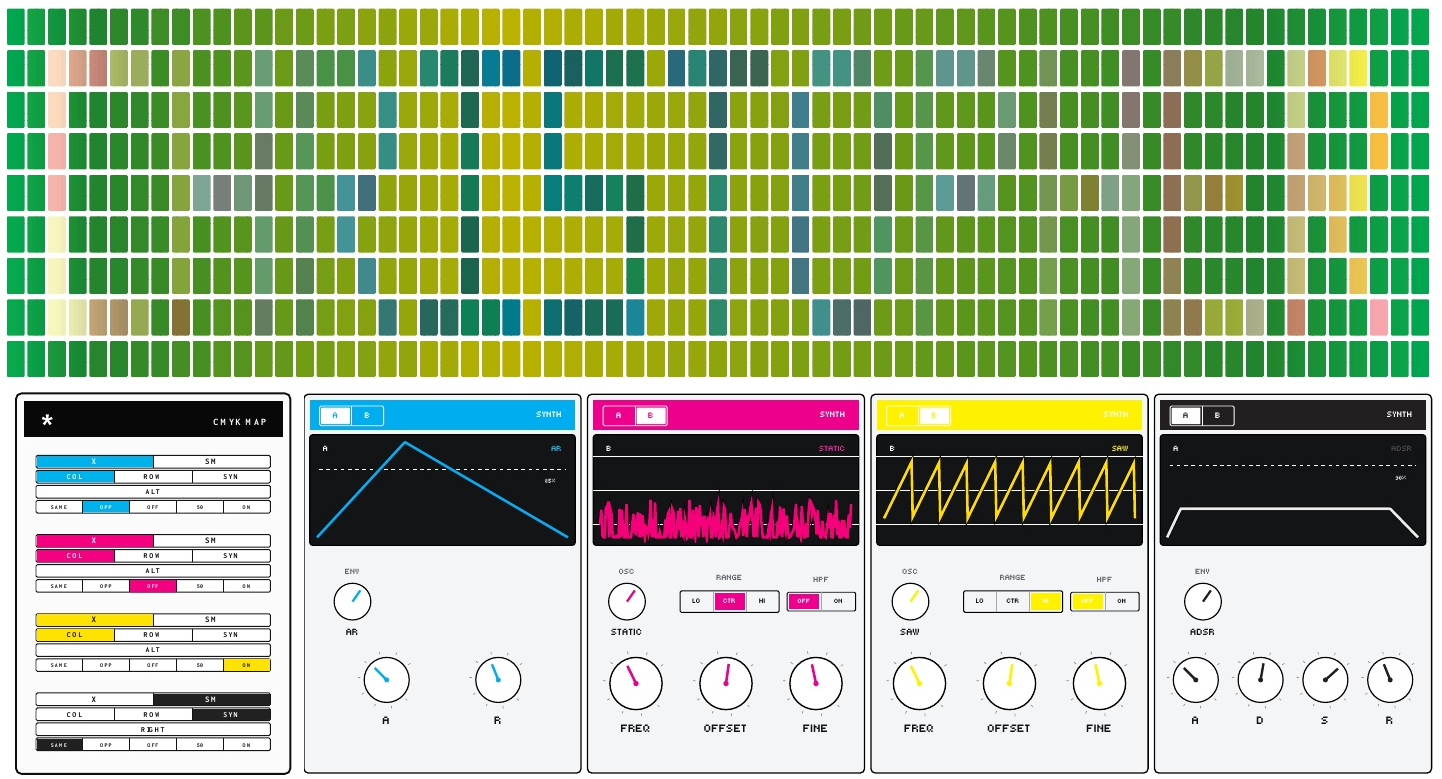Set magenta synth RANGE to HI

[x=762, y=601]
